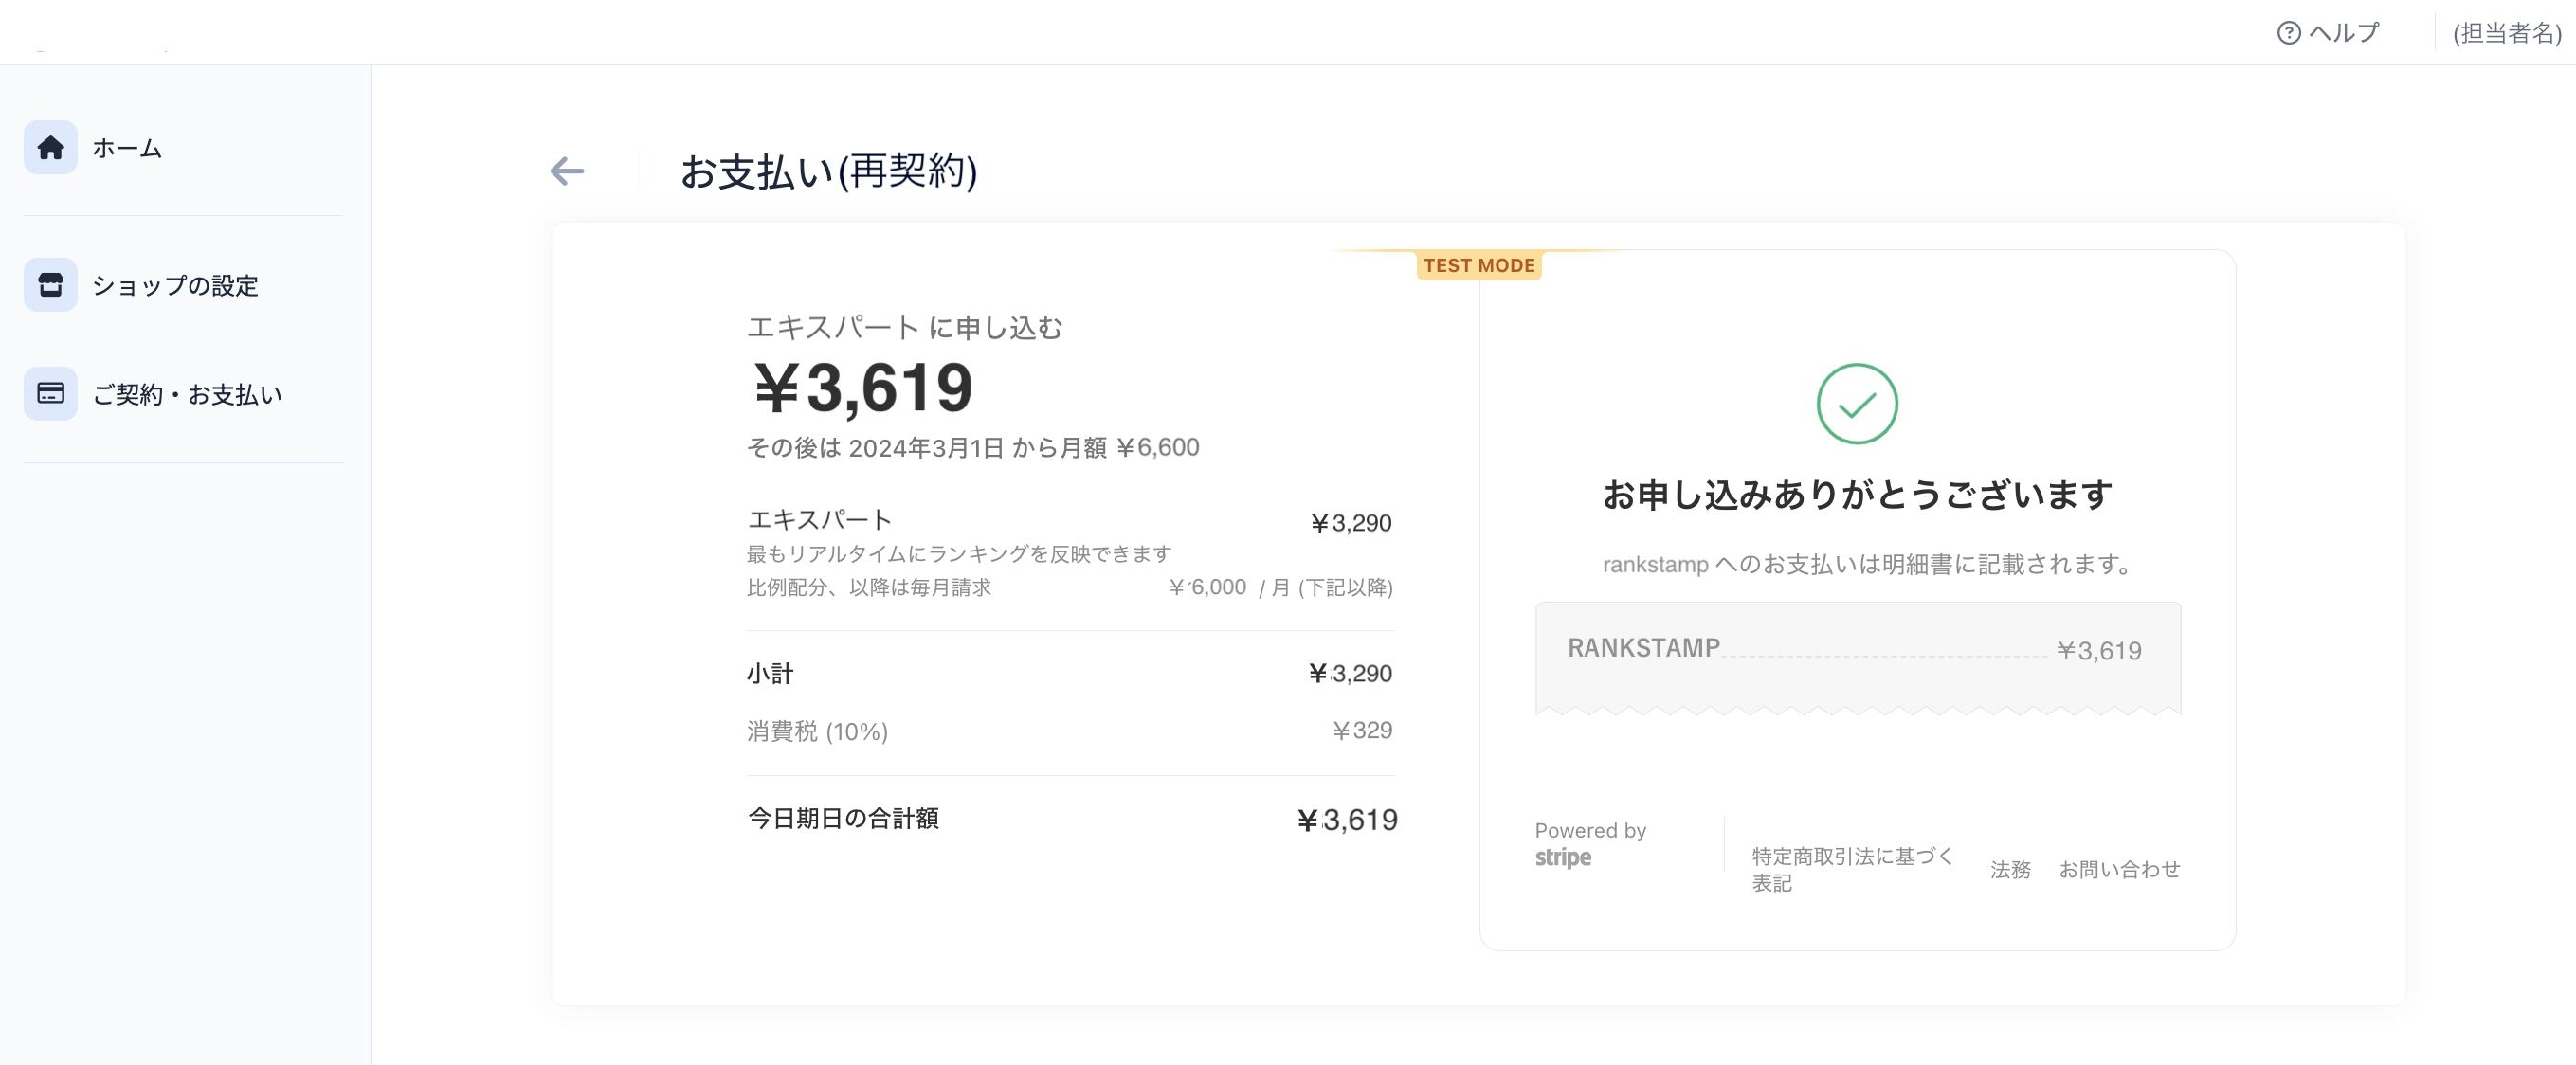This screenshot has height=1065, width=2576.
Task: Click the large ¥3,619 price heading
Action: click(x=863, y=388)
